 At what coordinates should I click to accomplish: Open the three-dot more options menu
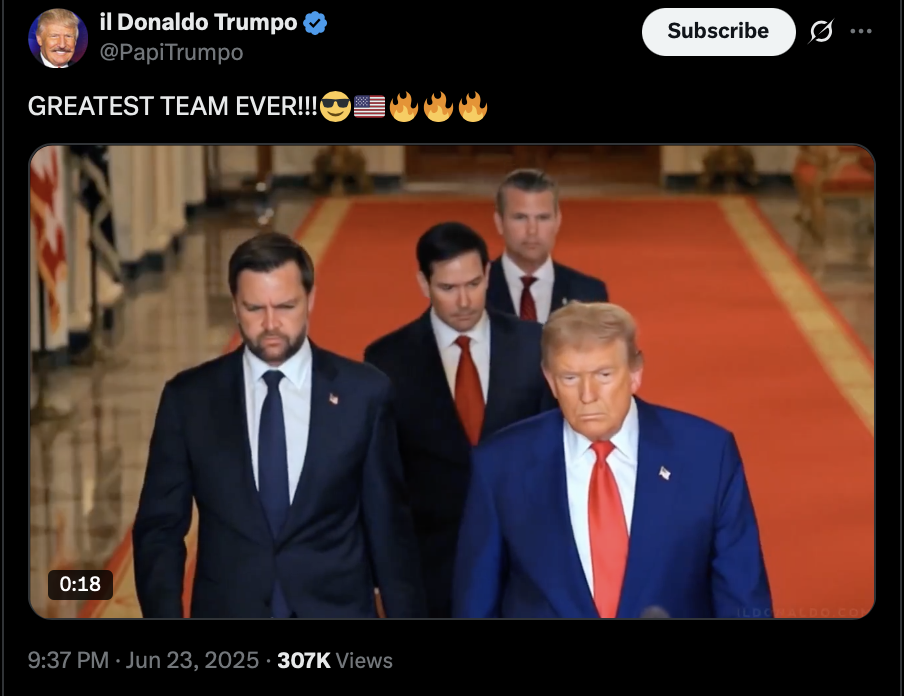[x=861, y=31]
